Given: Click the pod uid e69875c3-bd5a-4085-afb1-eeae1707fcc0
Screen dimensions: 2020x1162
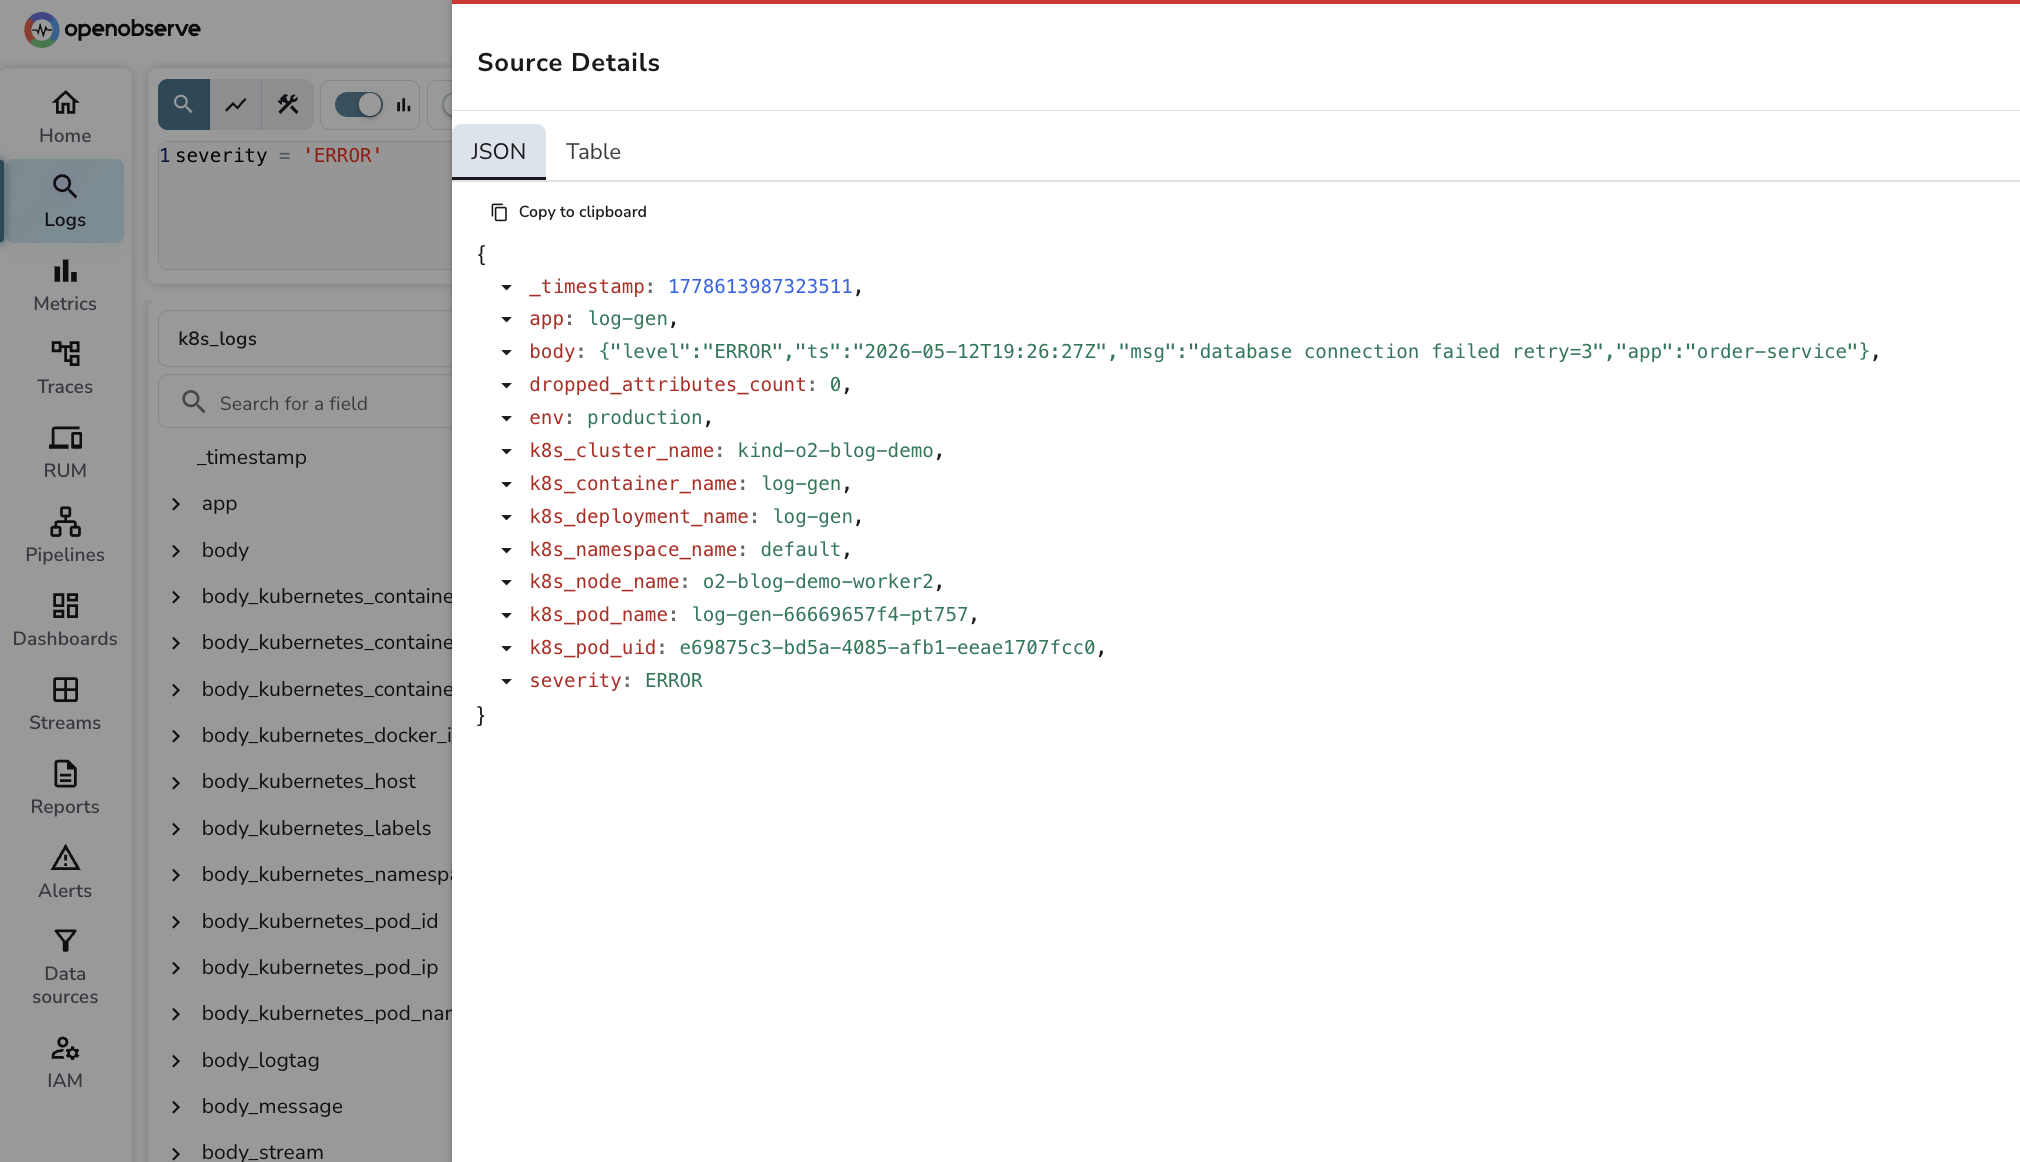Looking at the screenshot, I should coord(887,648).
